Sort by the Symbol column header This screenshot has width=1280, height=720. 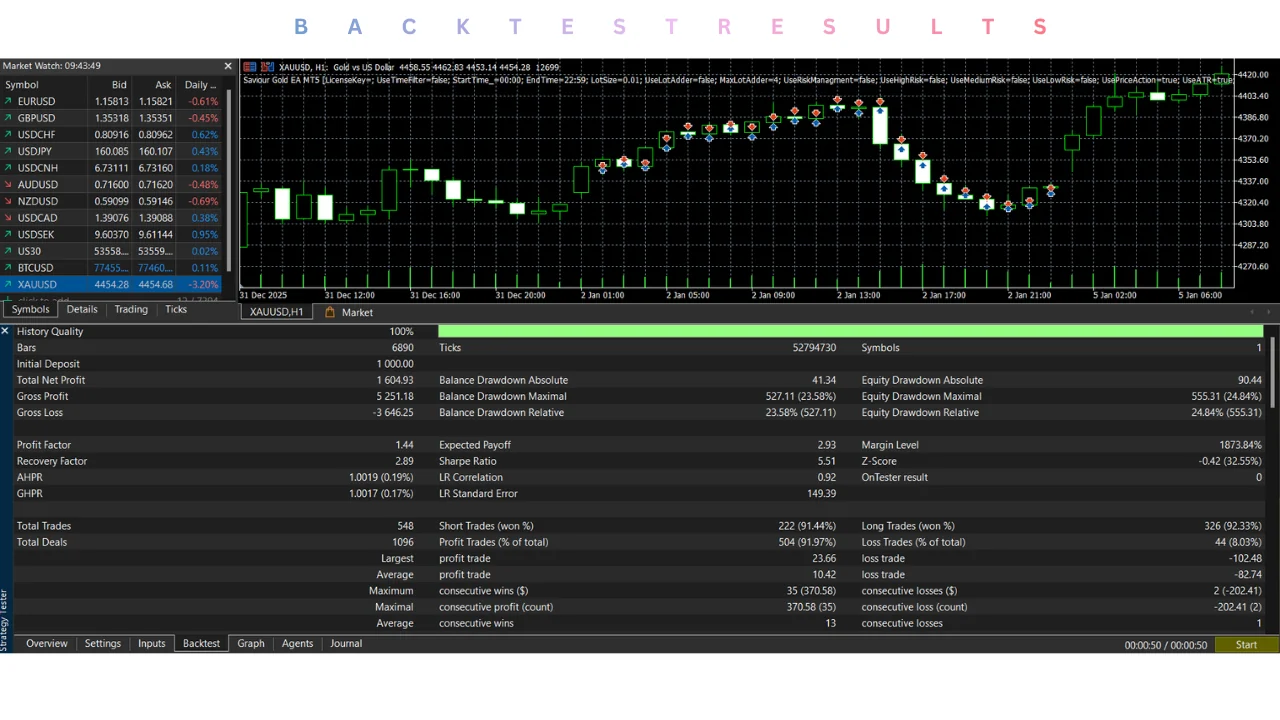point(44,85)
